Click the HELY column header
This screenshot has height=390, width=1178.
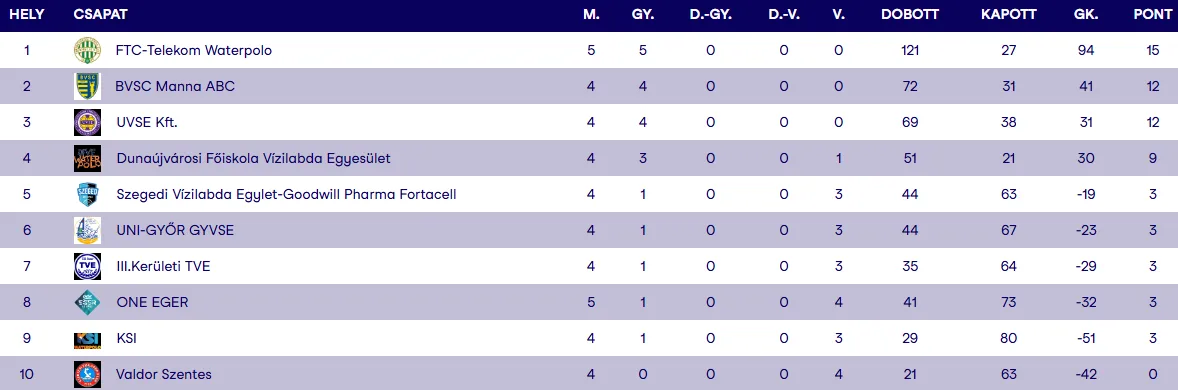click(x=26, y=15)
